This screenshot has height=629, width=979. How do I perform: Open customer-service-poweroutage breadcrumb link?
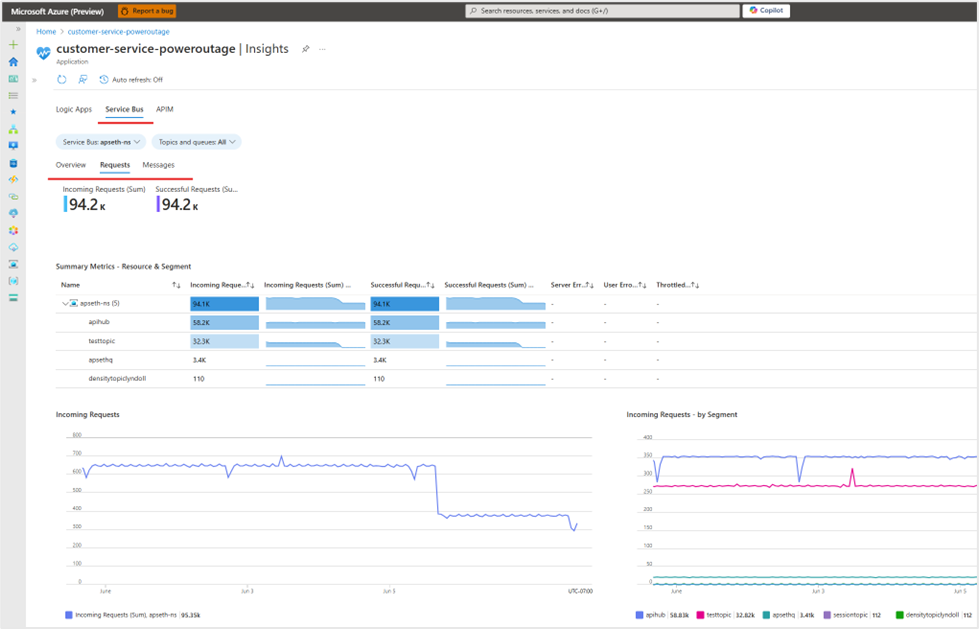tap(118, 31)
